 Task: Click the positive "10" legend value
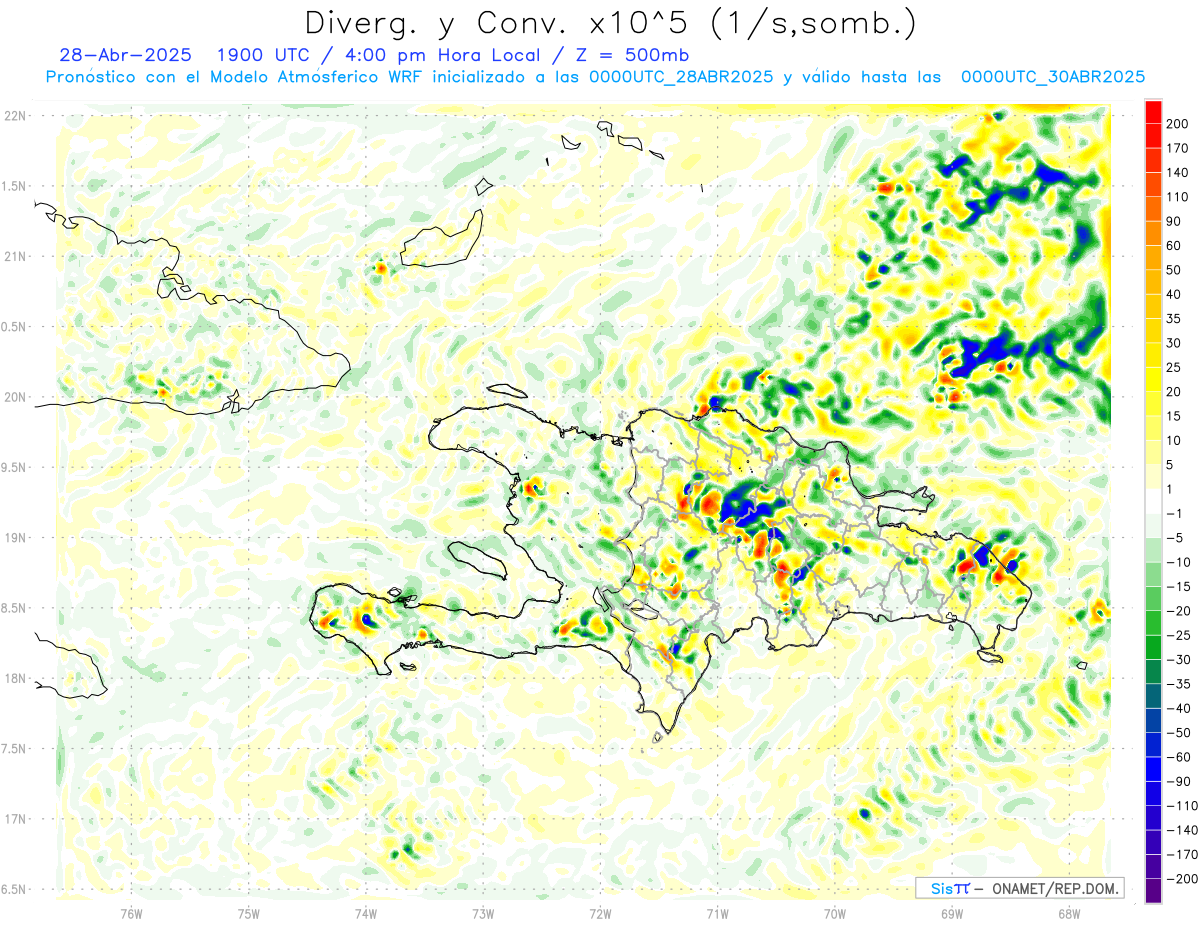(x=1174, y=441)
